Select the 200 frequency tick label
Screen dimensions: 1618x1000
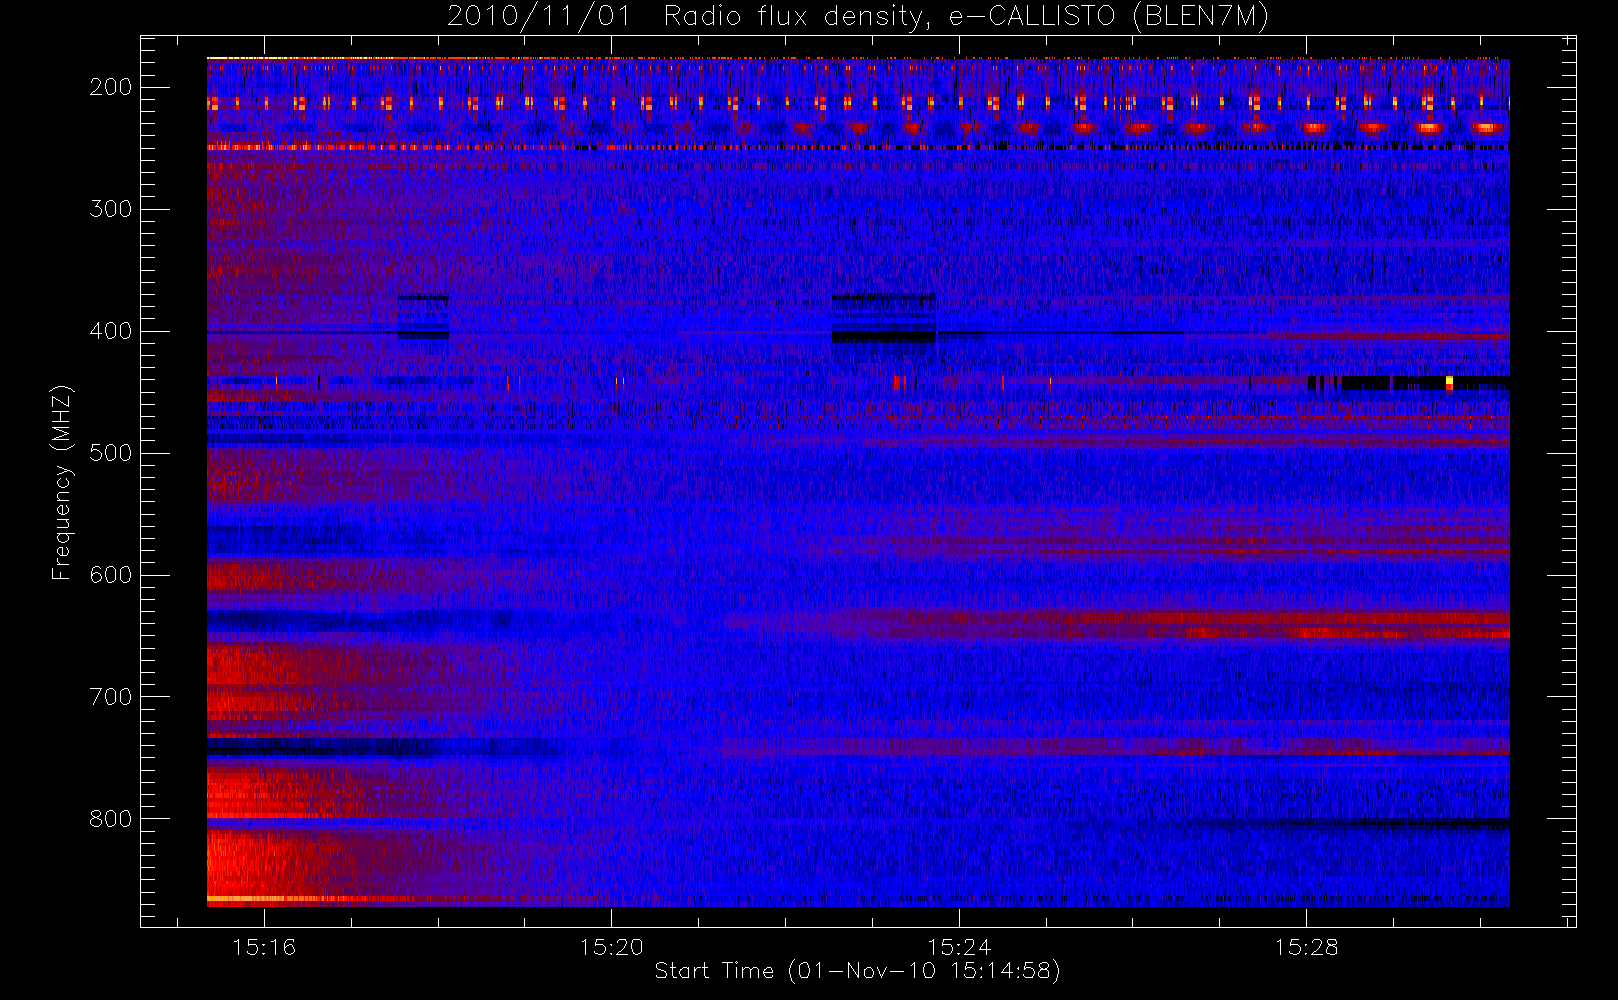[111, 87]
